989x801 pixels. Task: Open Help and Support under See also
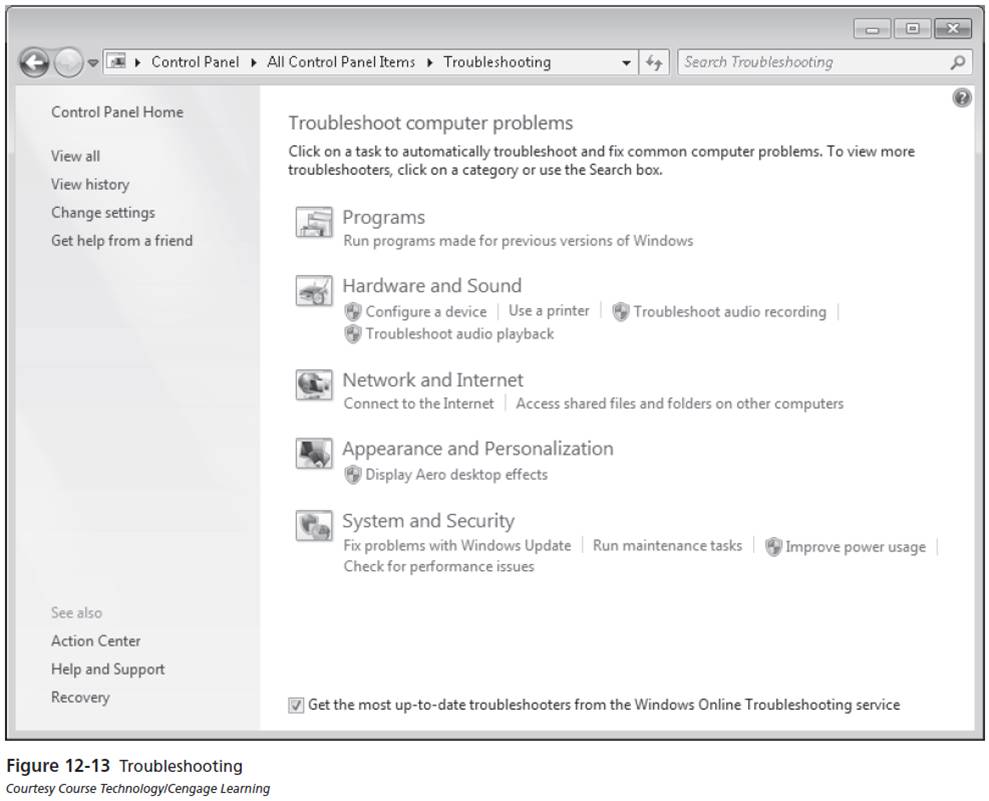pyautogui.click(x=108, y=669)
